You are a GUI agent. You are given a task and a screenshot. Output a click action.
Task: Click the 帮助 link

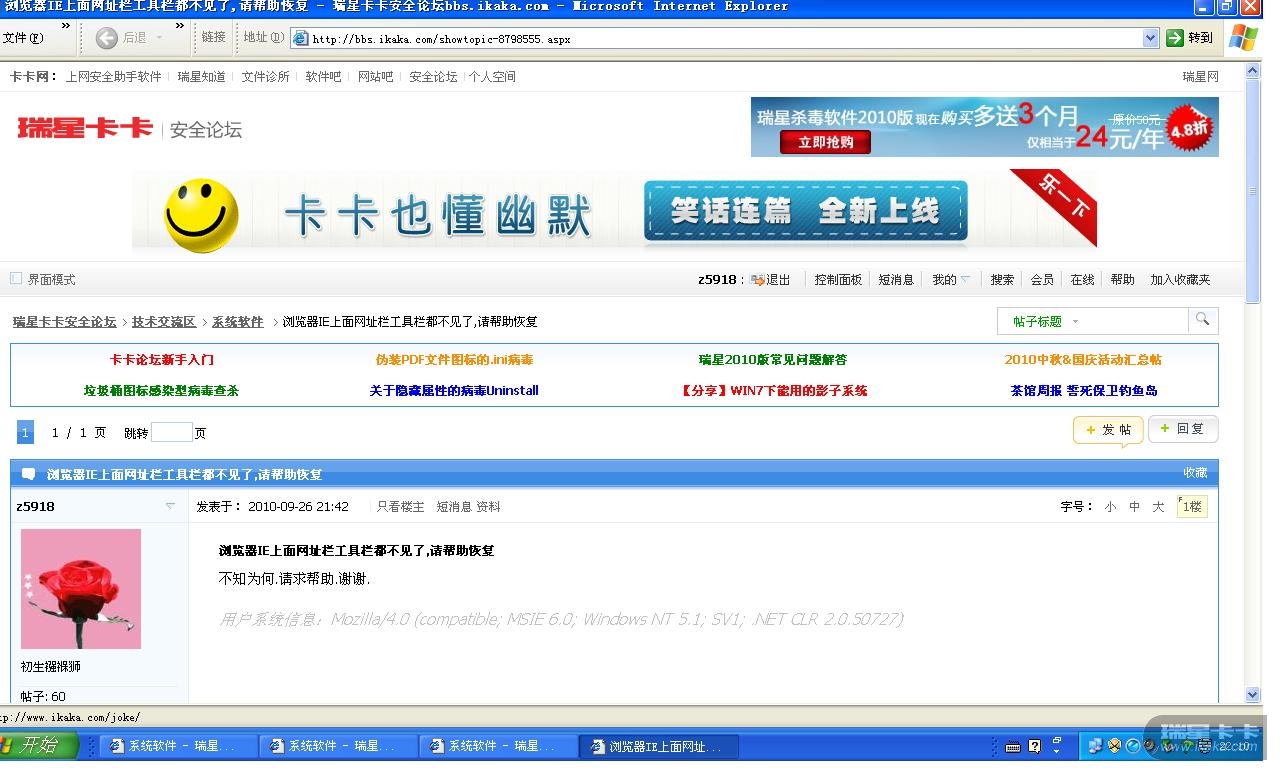click(1122, 280)
